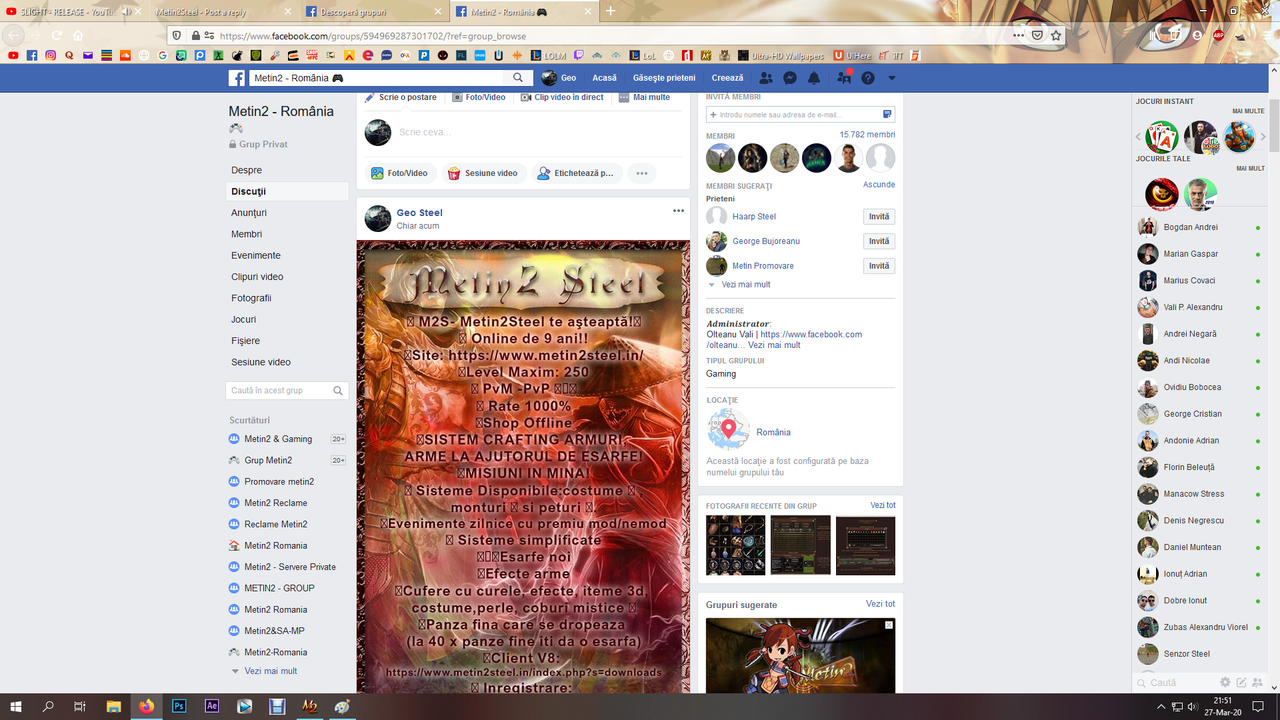Open the Messenger icon in Facebook header
This screenshot has width=1280, height=720.
790,78
